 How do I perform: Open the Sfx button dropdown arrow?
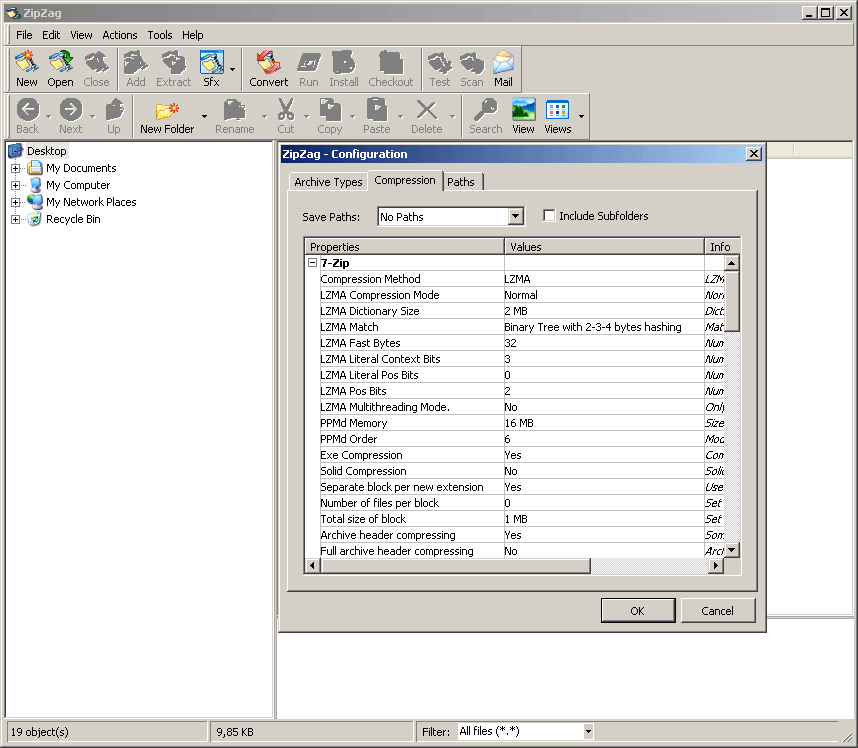[233, 69]
